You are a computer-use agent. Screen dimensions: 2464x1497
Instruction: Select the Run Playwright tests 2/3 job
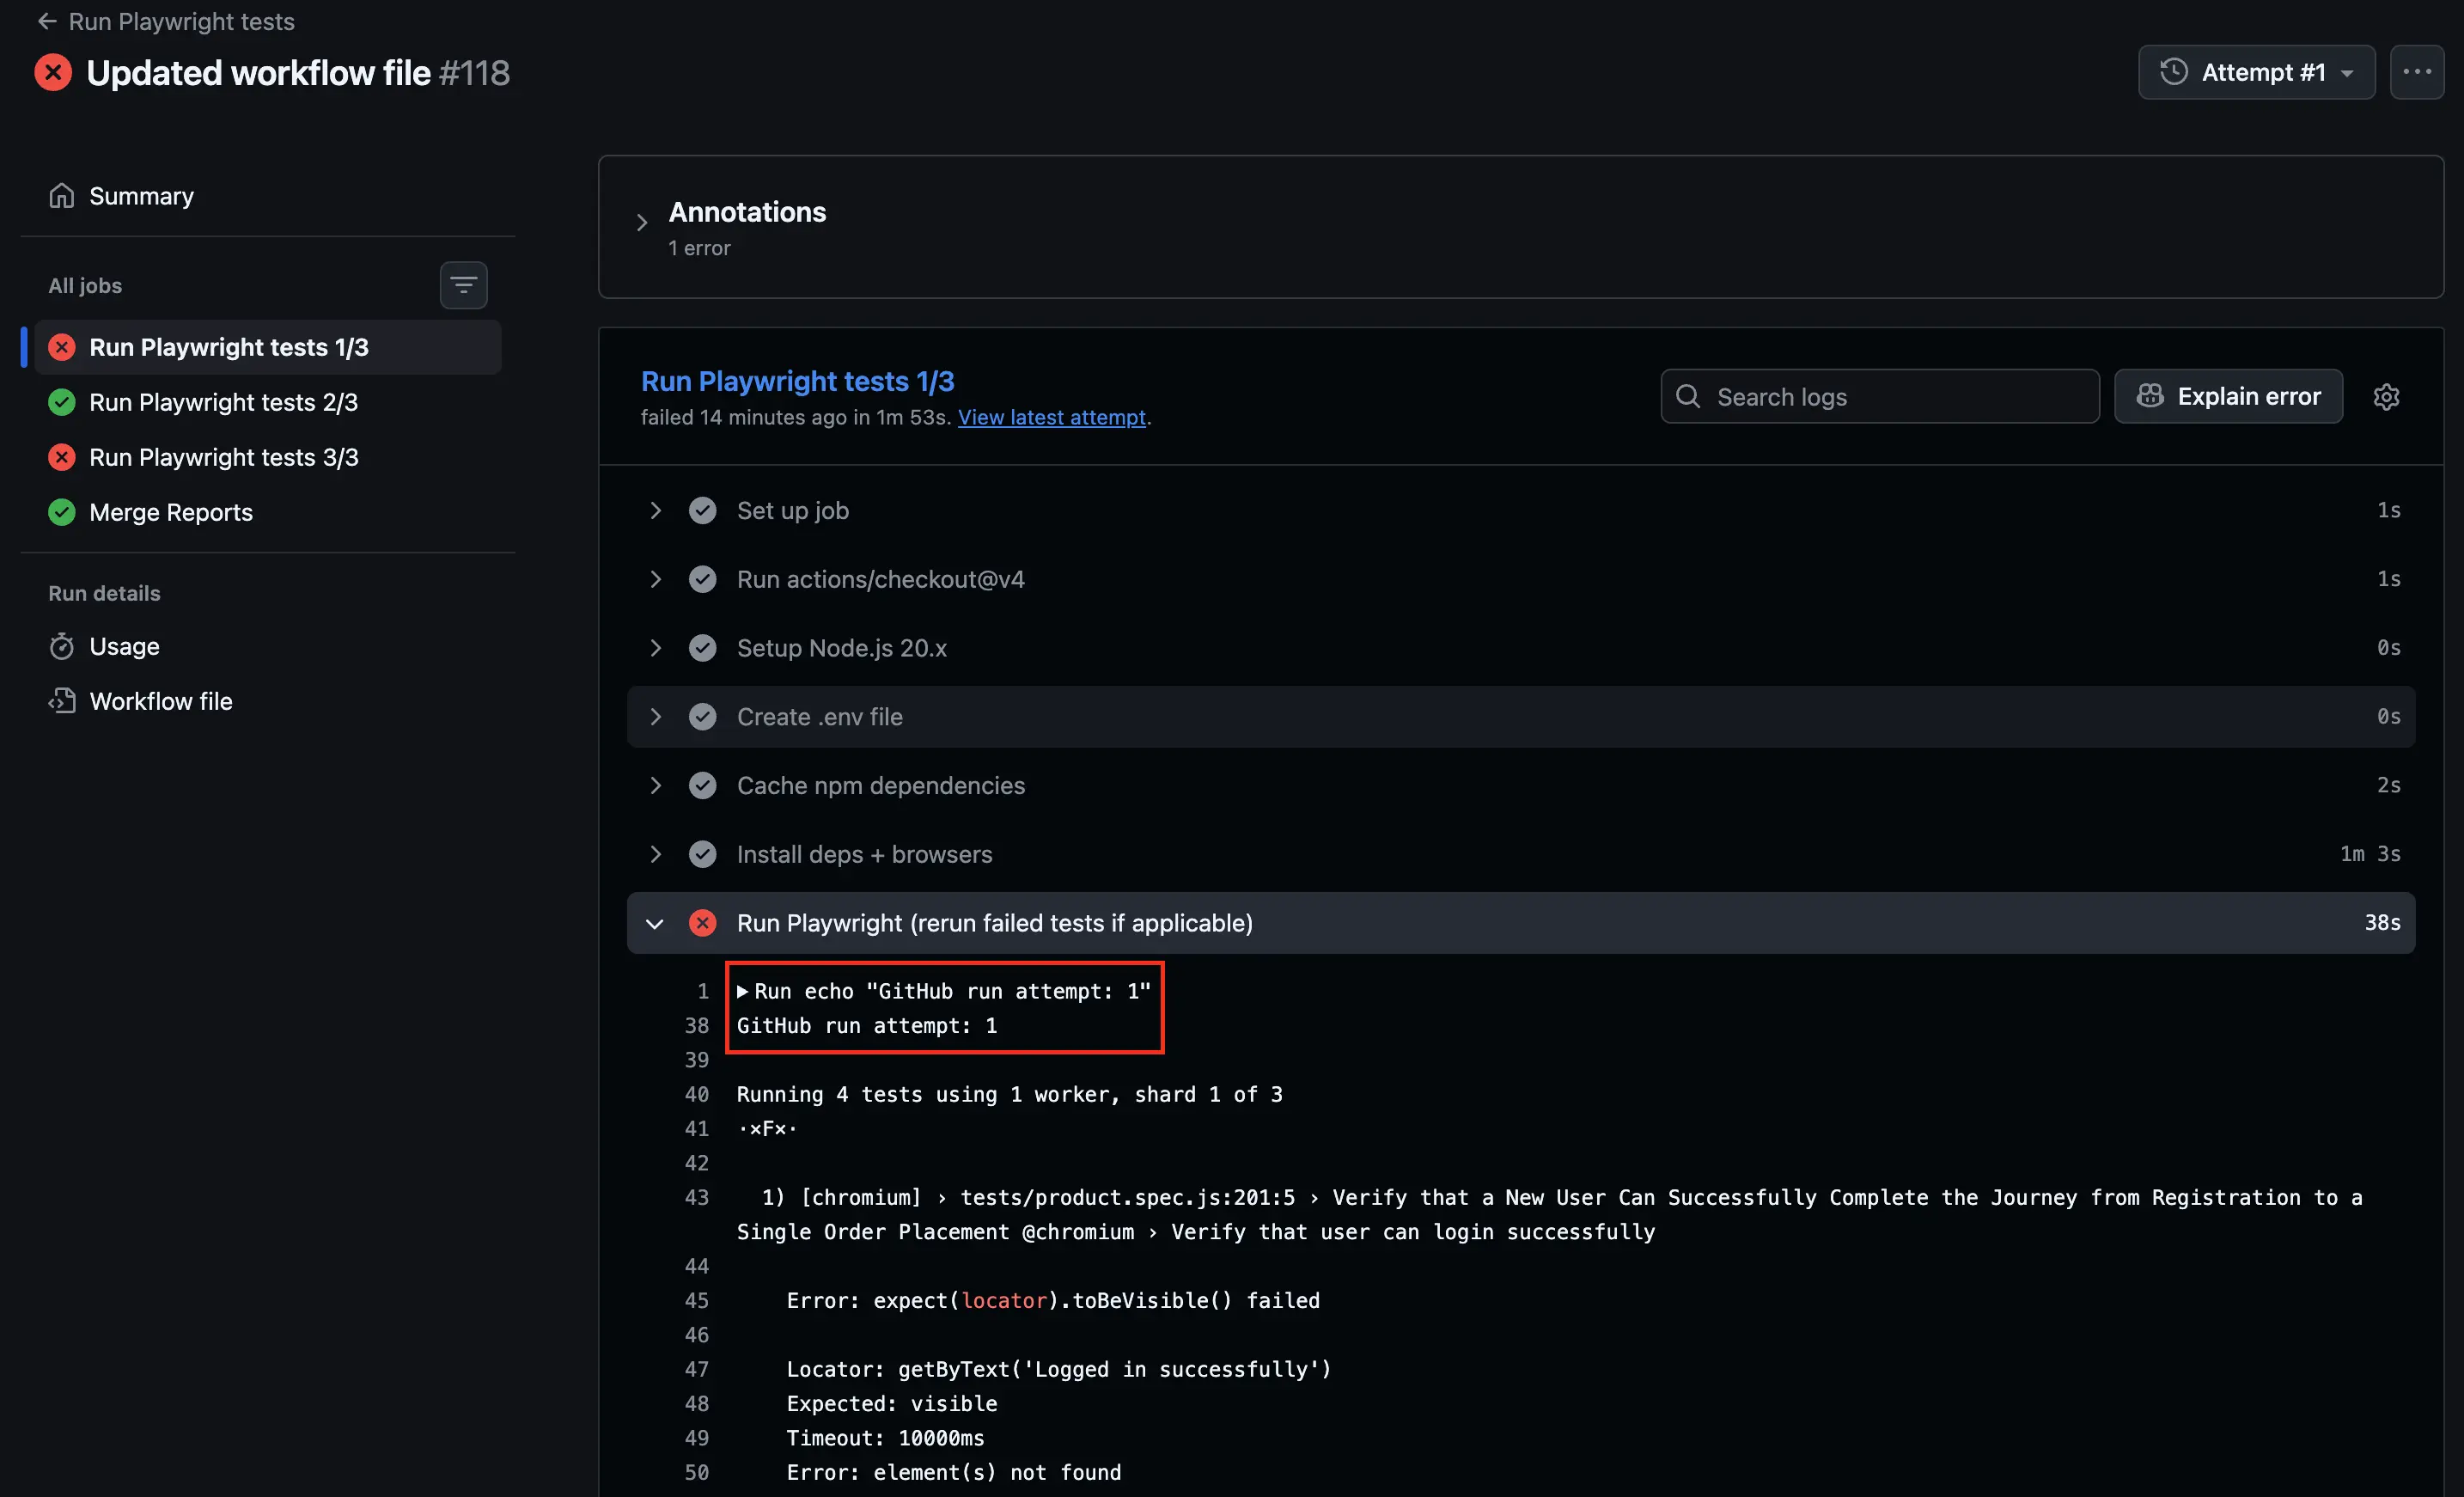pyautogui.click(x=223, y=402)
